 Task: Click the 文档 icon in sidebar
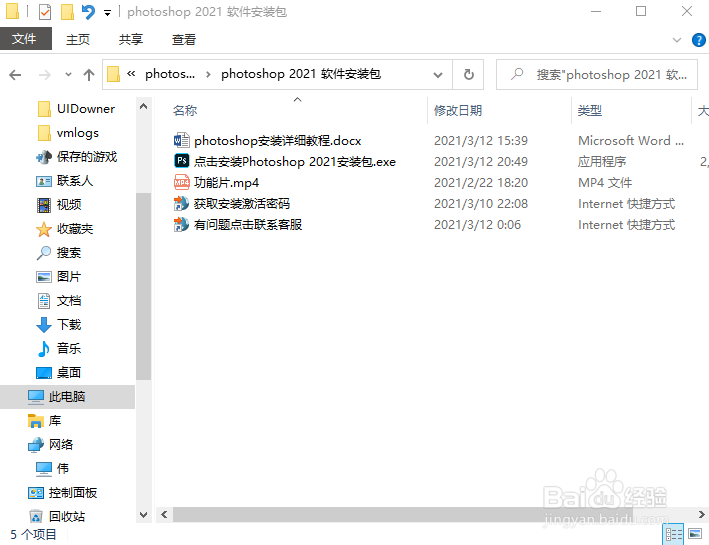(44, 301)
